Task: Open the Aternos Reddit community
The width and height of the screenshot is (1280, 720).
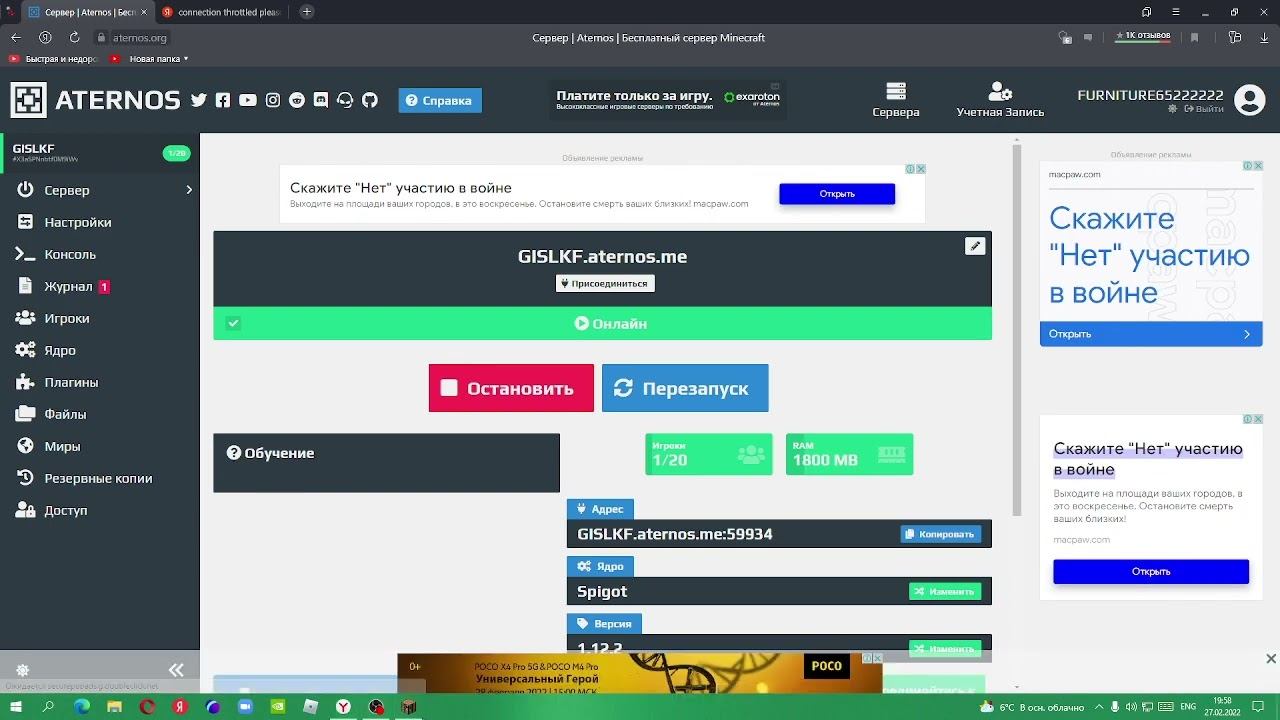Action: tap(297, 100)
